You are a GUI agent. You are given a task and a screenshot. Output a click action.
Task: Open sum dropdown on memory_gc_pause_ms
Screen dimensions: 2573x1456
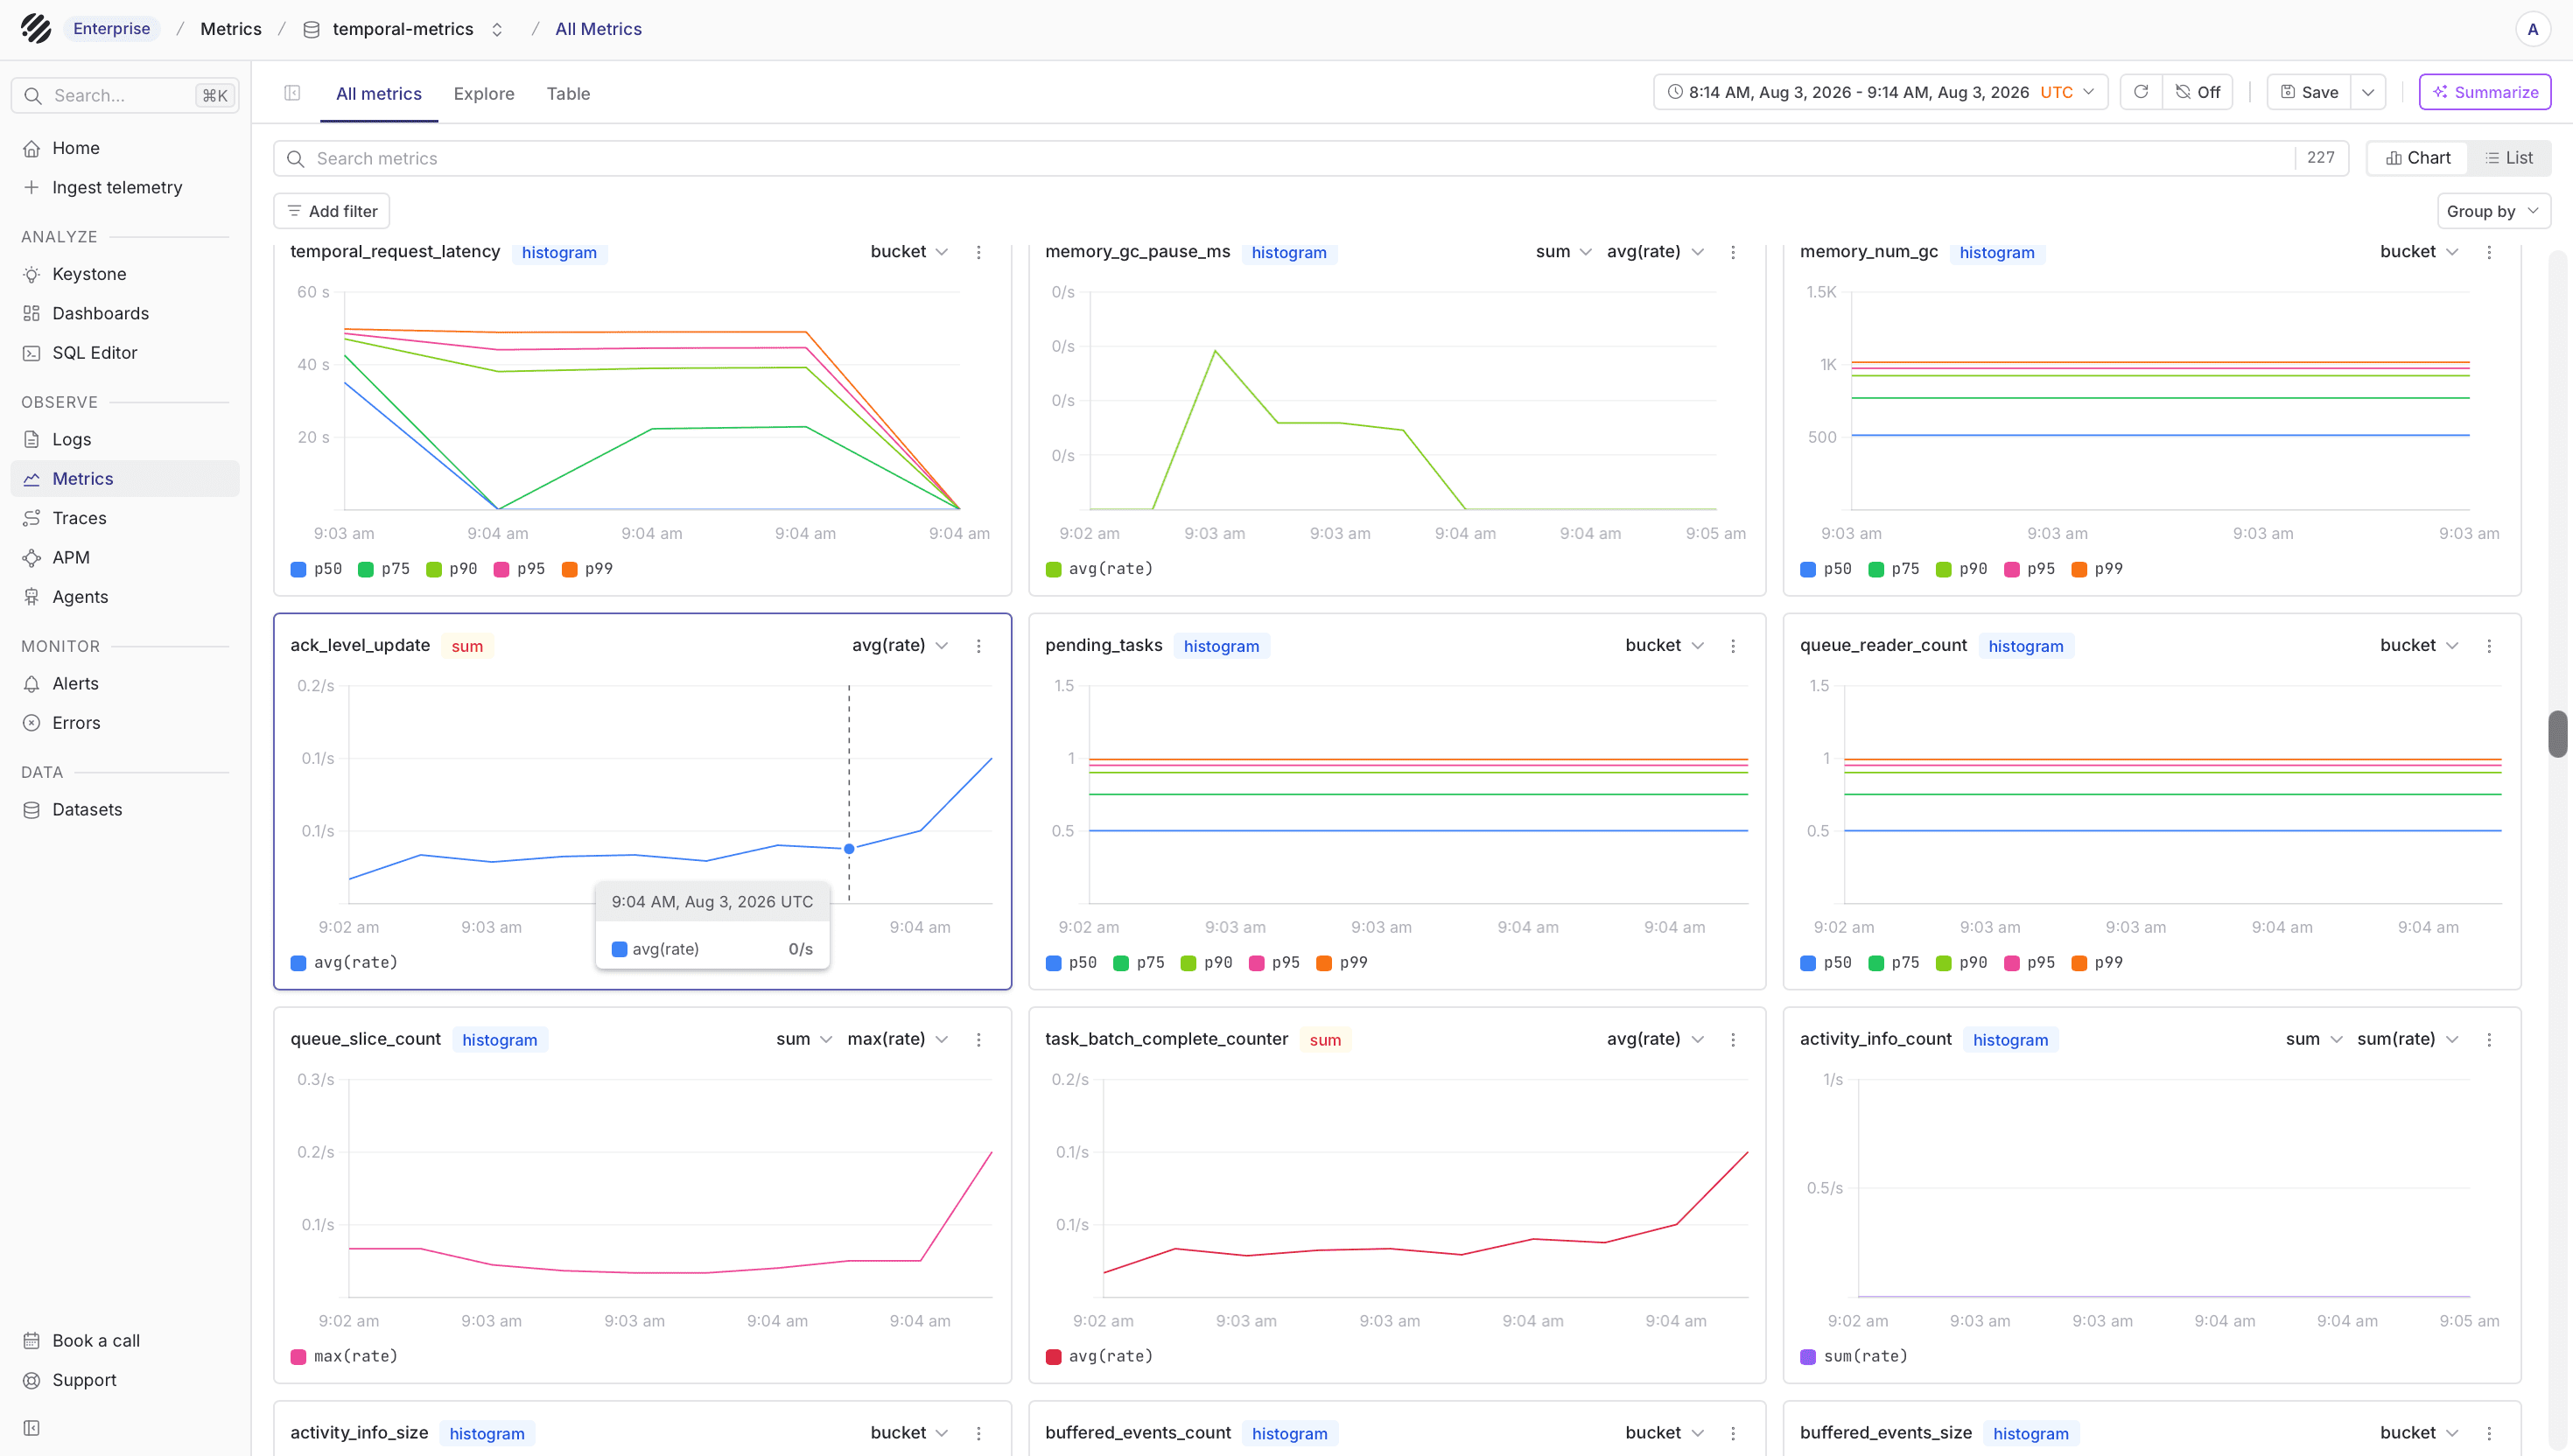1563,252
